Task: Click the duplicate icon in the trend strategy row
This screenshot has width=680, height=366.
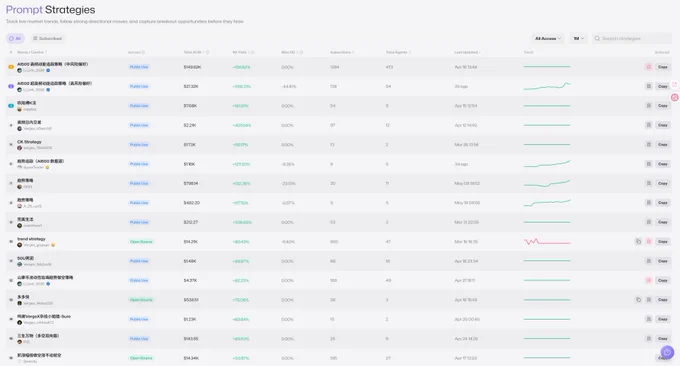Action: coord(638,242)
